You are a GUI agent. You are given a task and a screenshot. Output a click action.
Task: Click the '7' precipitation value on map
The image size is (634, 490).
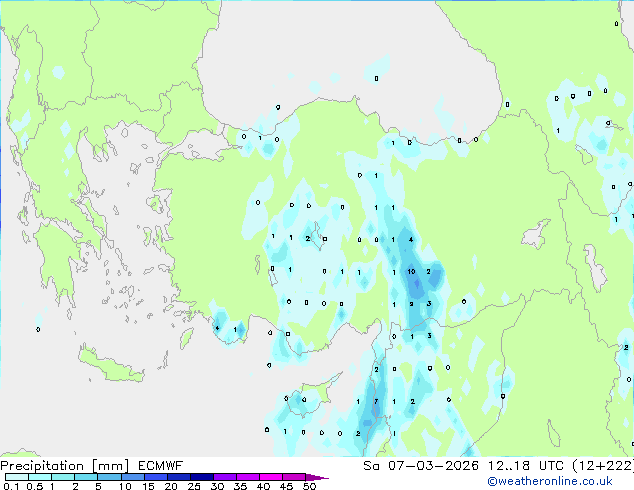pos(376,401)
